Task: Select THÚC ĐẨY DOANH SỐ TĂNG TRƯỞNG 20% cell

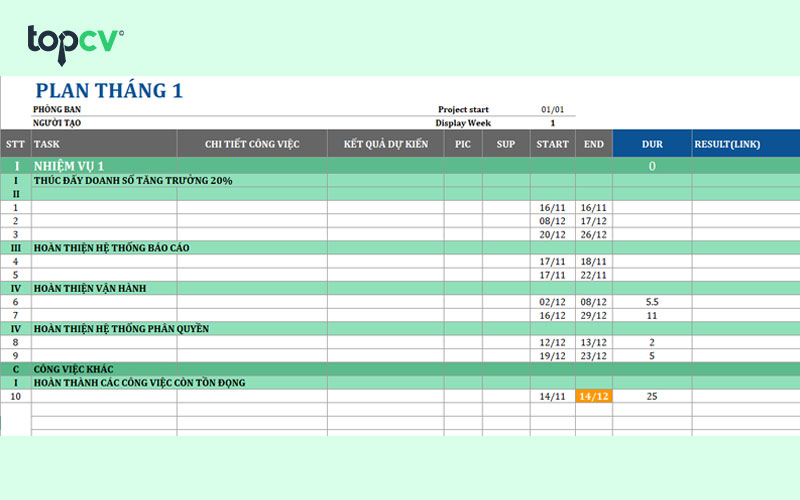Action: [133, 181]
